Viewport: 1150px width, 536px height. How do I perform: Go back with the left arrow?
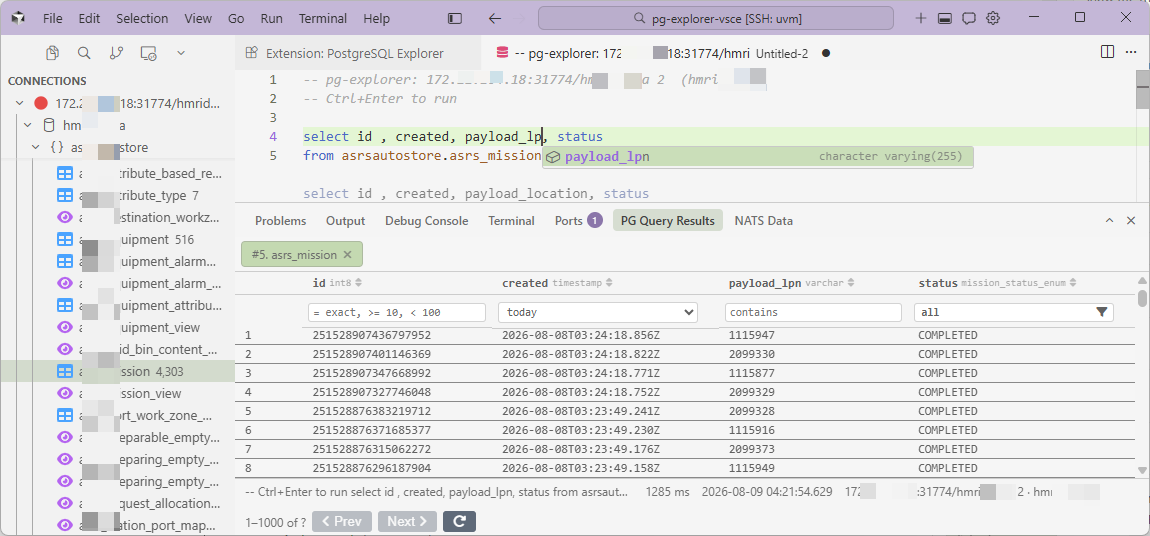495,18
